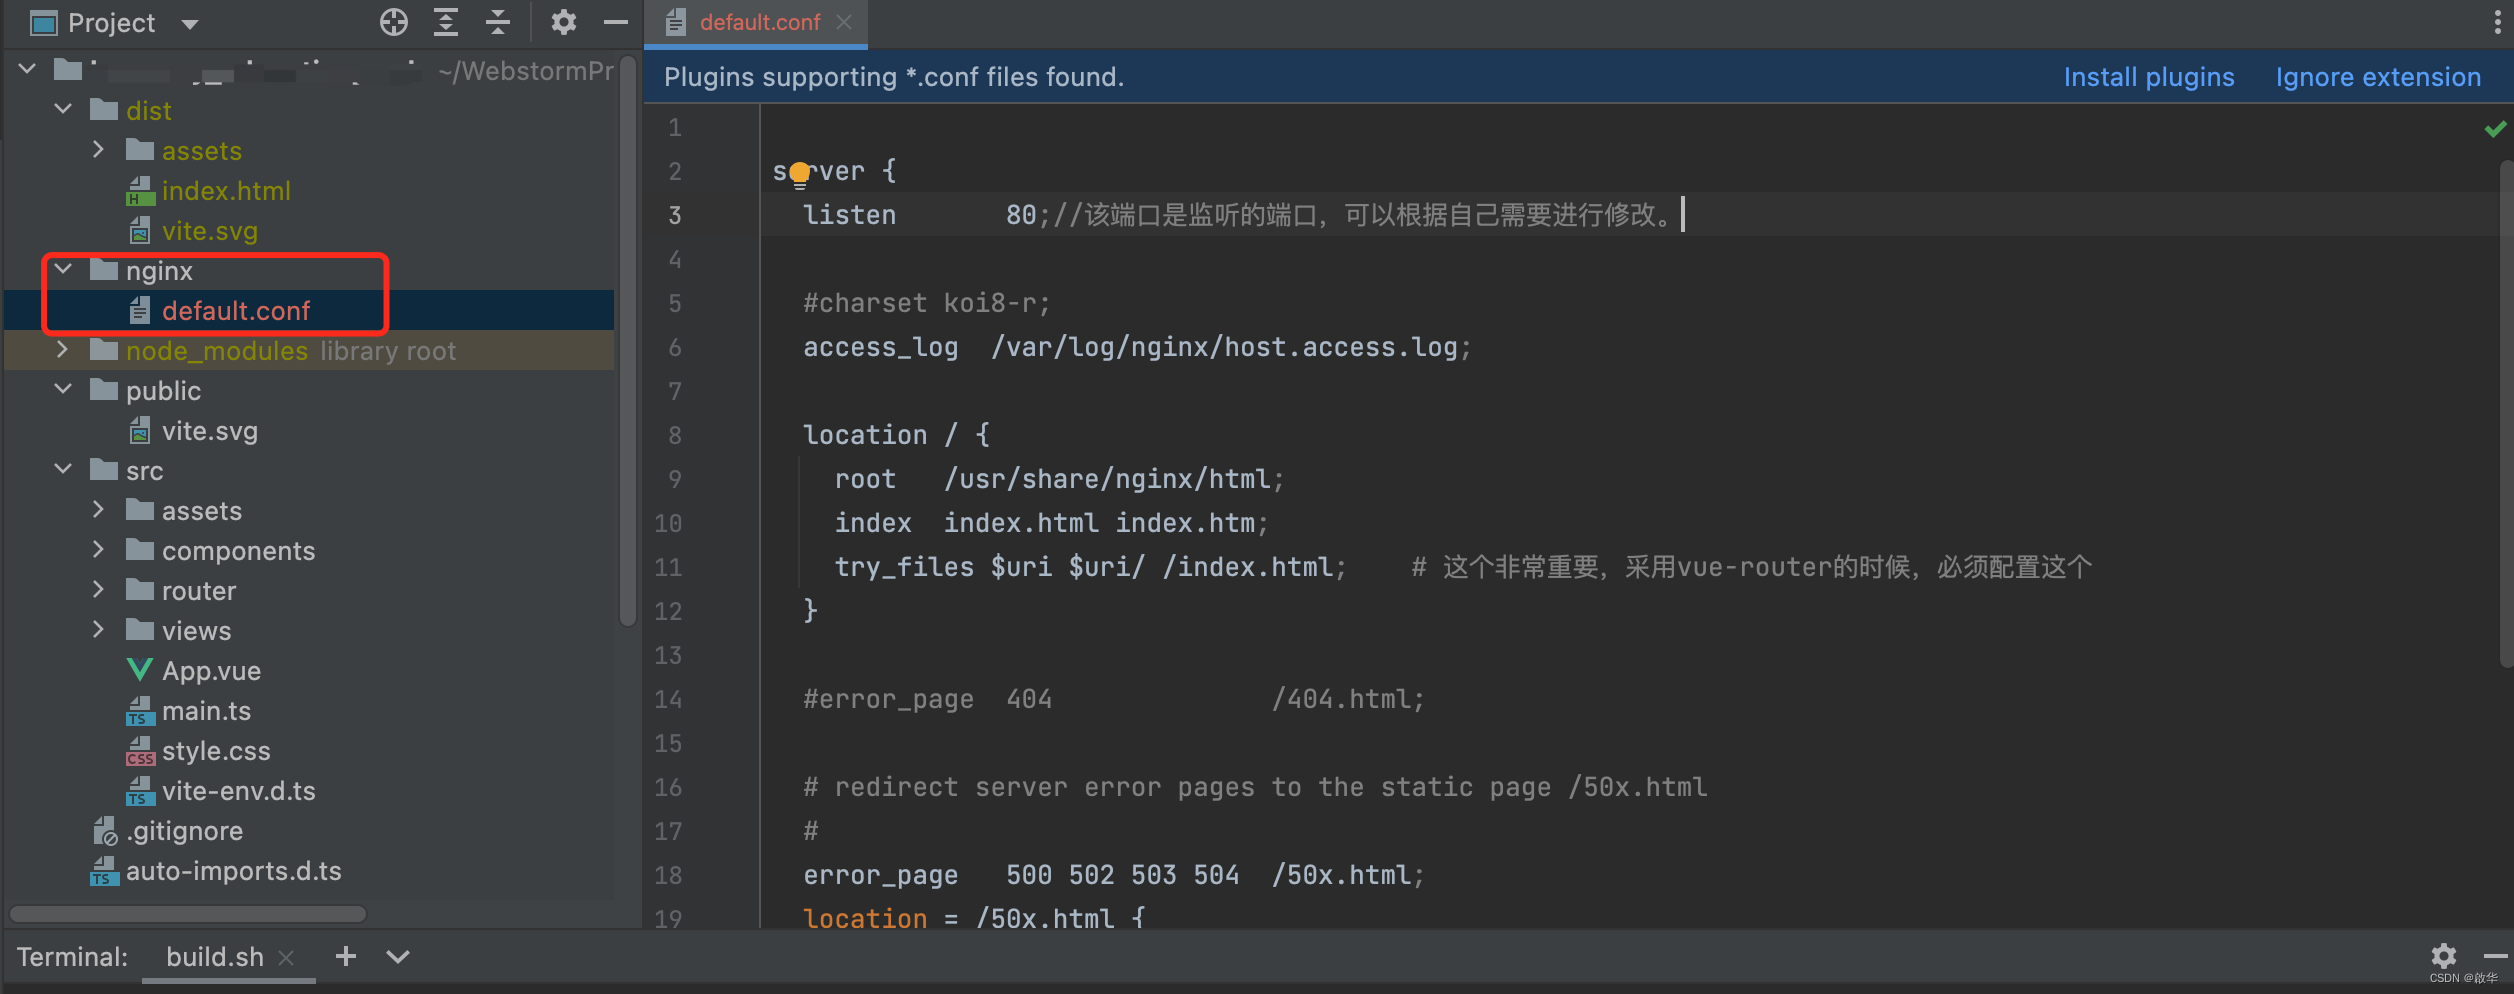Collapse the public folder
The width and height of the screenshot is (2514, 994).
[63, 389]
